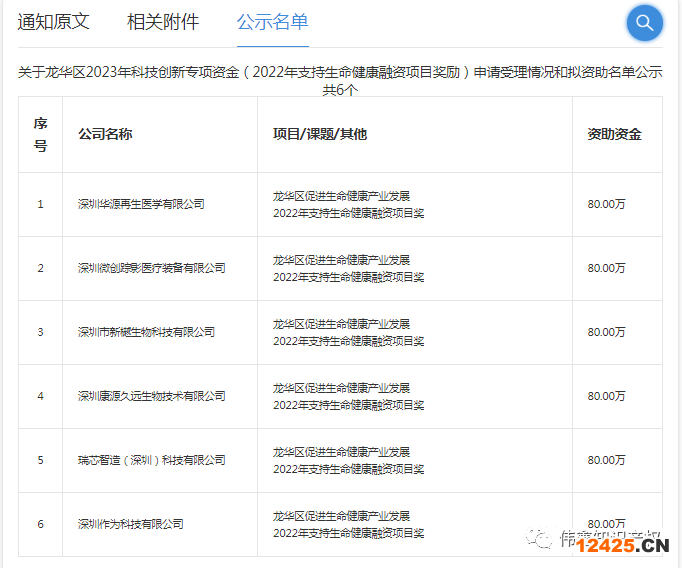Click the blue search magnifier icon

click(644, 23)
